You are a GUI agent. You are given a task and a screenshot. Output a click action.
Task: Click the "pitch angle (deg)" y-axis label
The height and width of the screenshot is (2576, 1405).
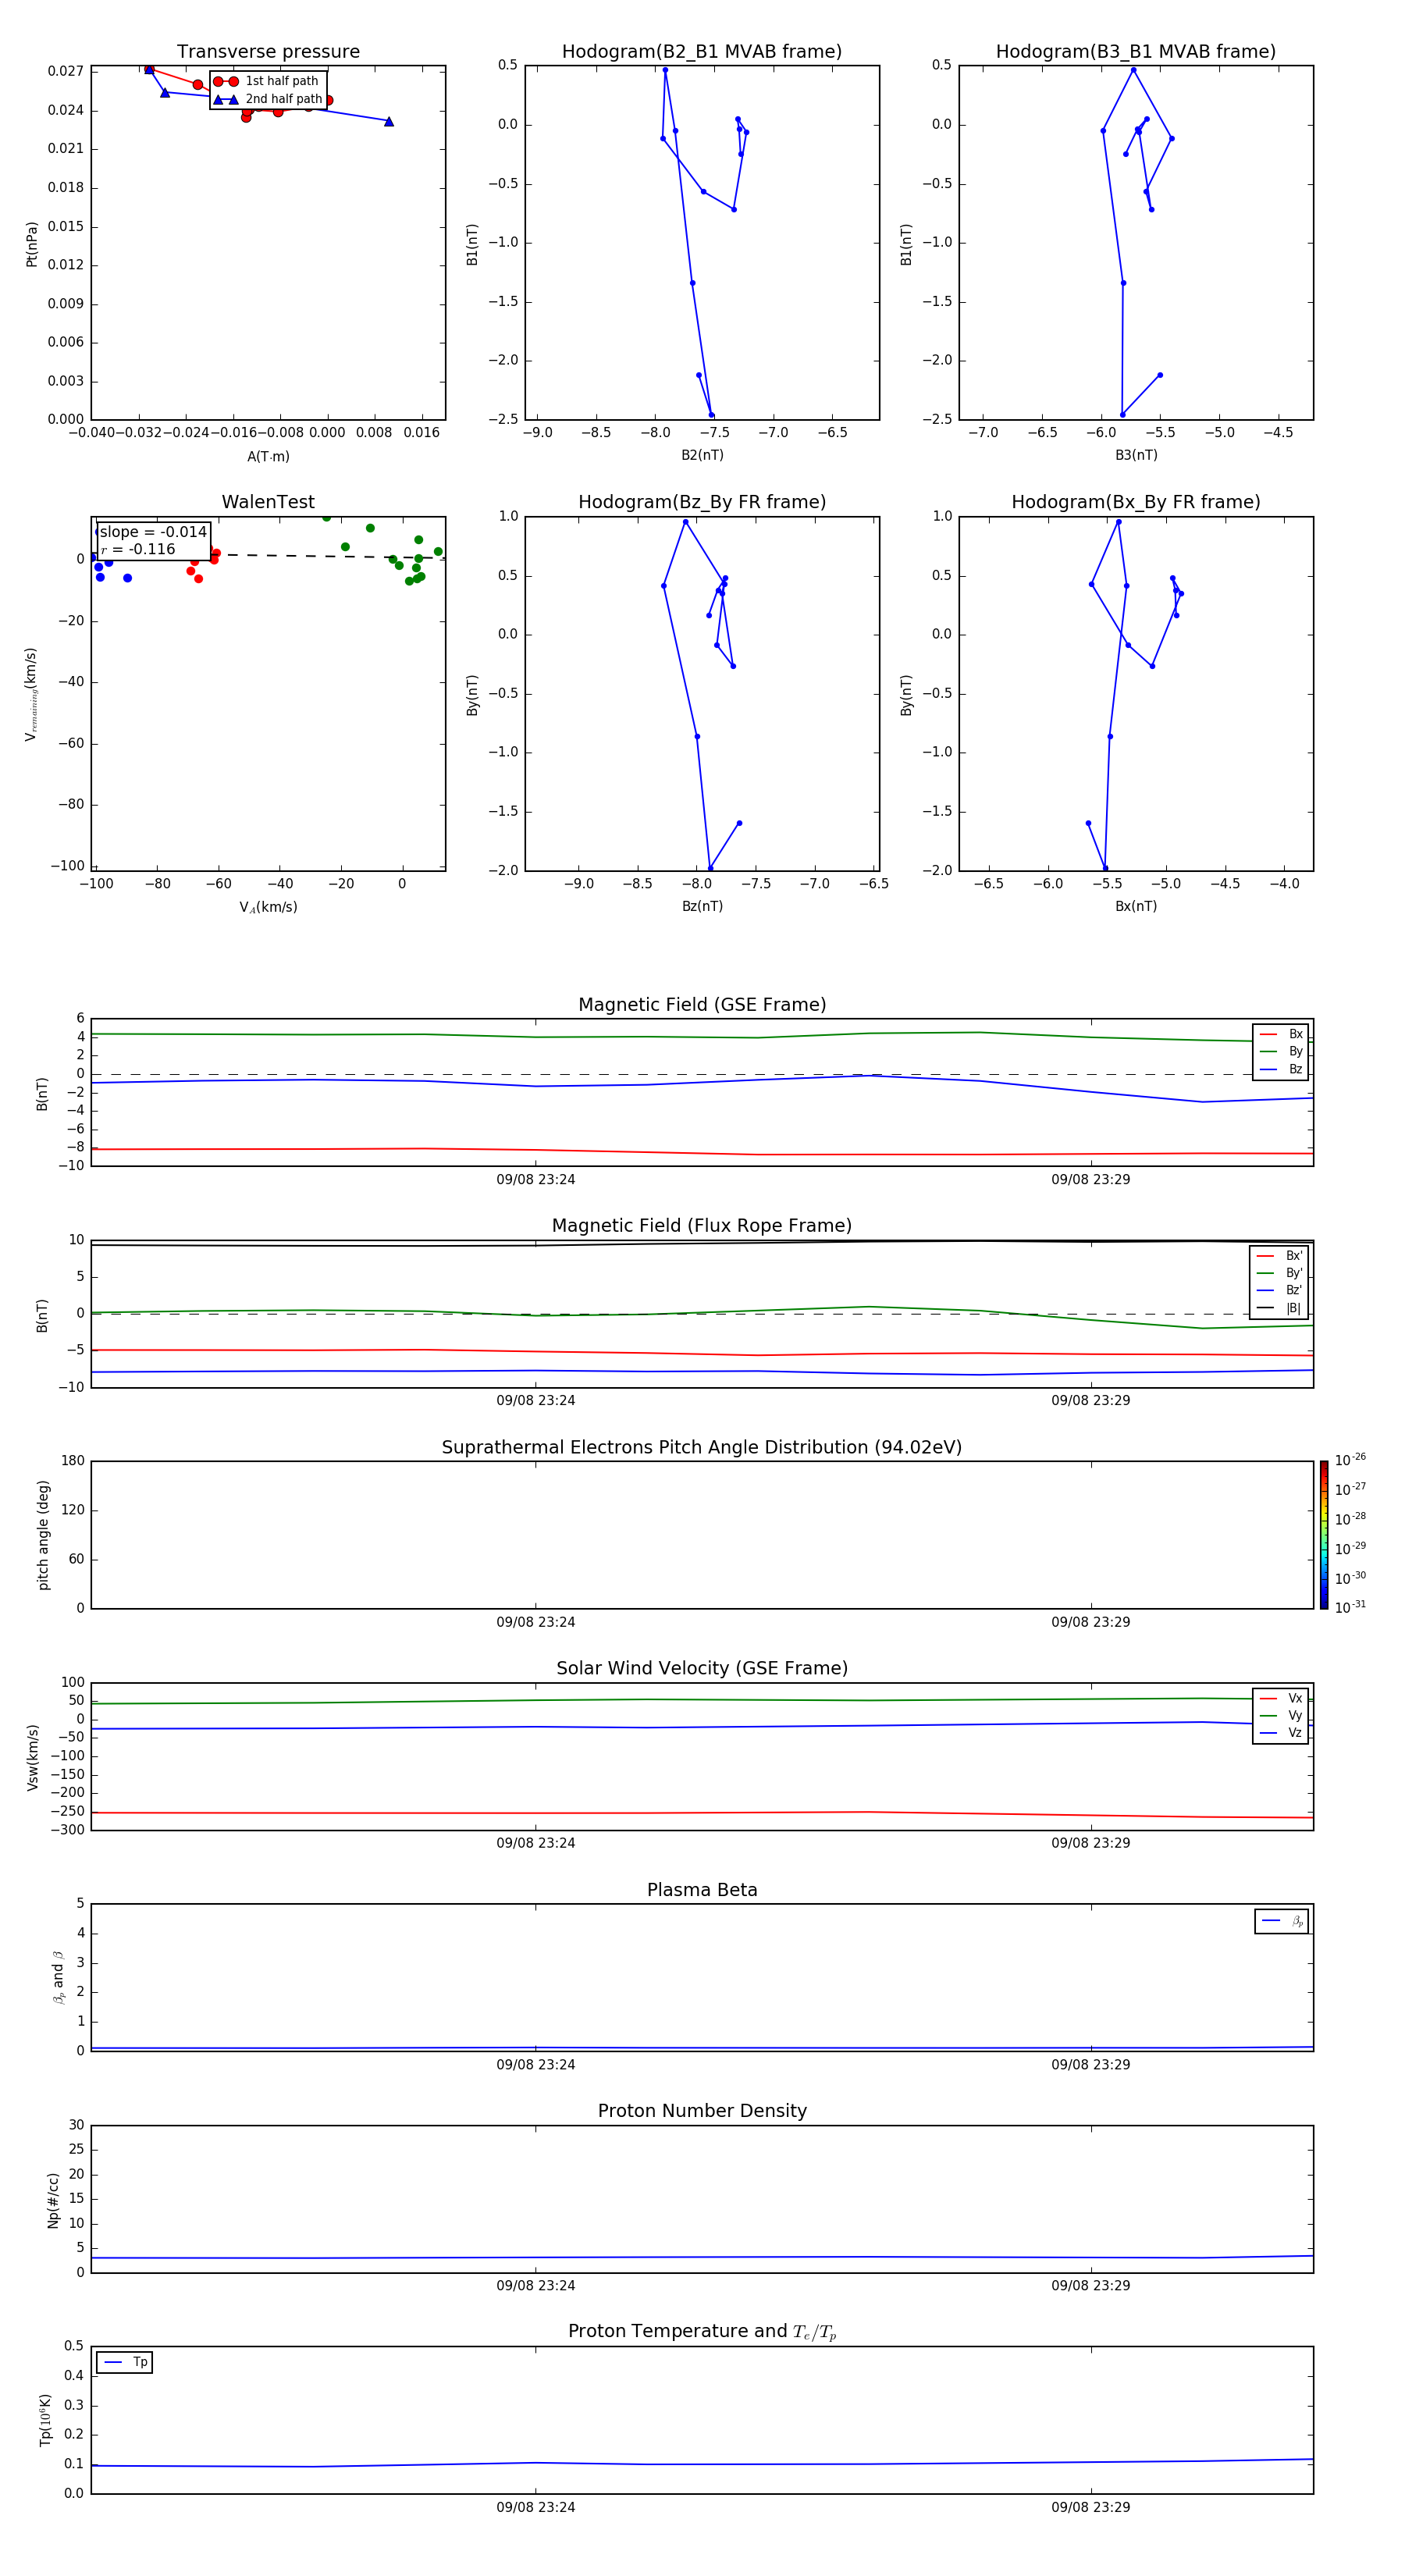43,1535
